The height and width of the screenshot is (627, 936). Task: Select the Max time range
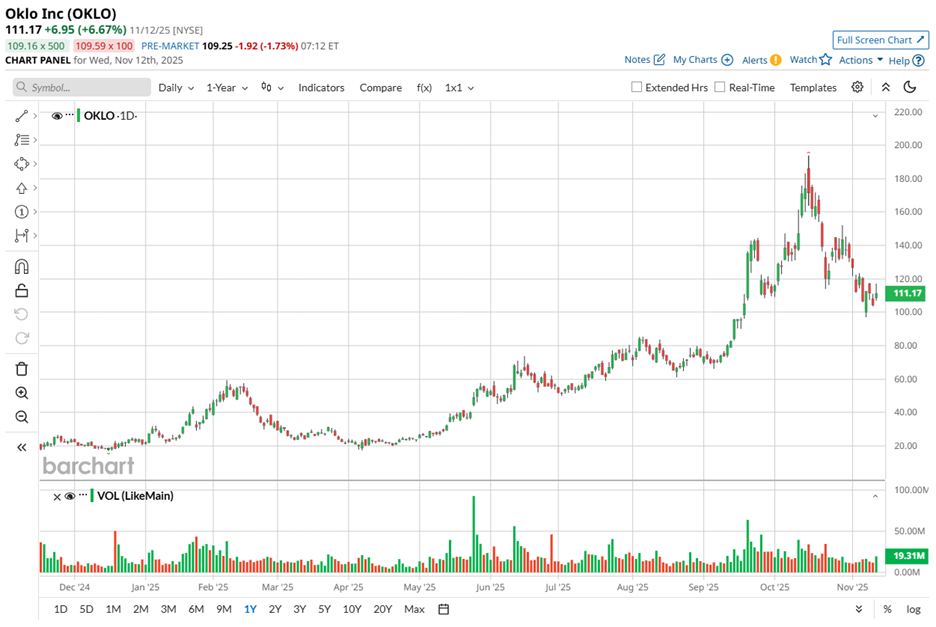coord(414,609)
